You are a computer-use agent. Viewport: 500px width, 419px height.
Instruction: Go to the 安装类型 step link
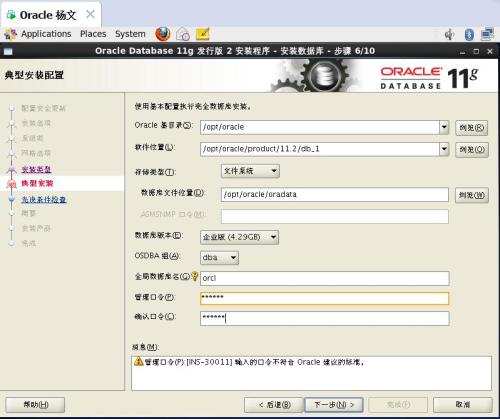36,169
